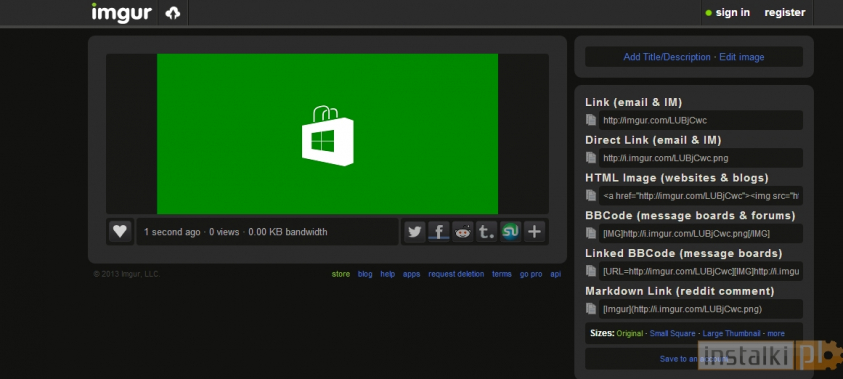Click the '0 views' stat text
The width and height of the screenshot is (843, 379).
click(224, 232)
